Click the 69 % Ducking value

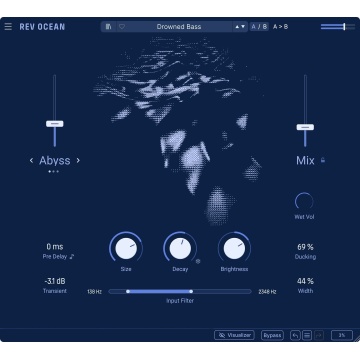[x=305, y=247]
